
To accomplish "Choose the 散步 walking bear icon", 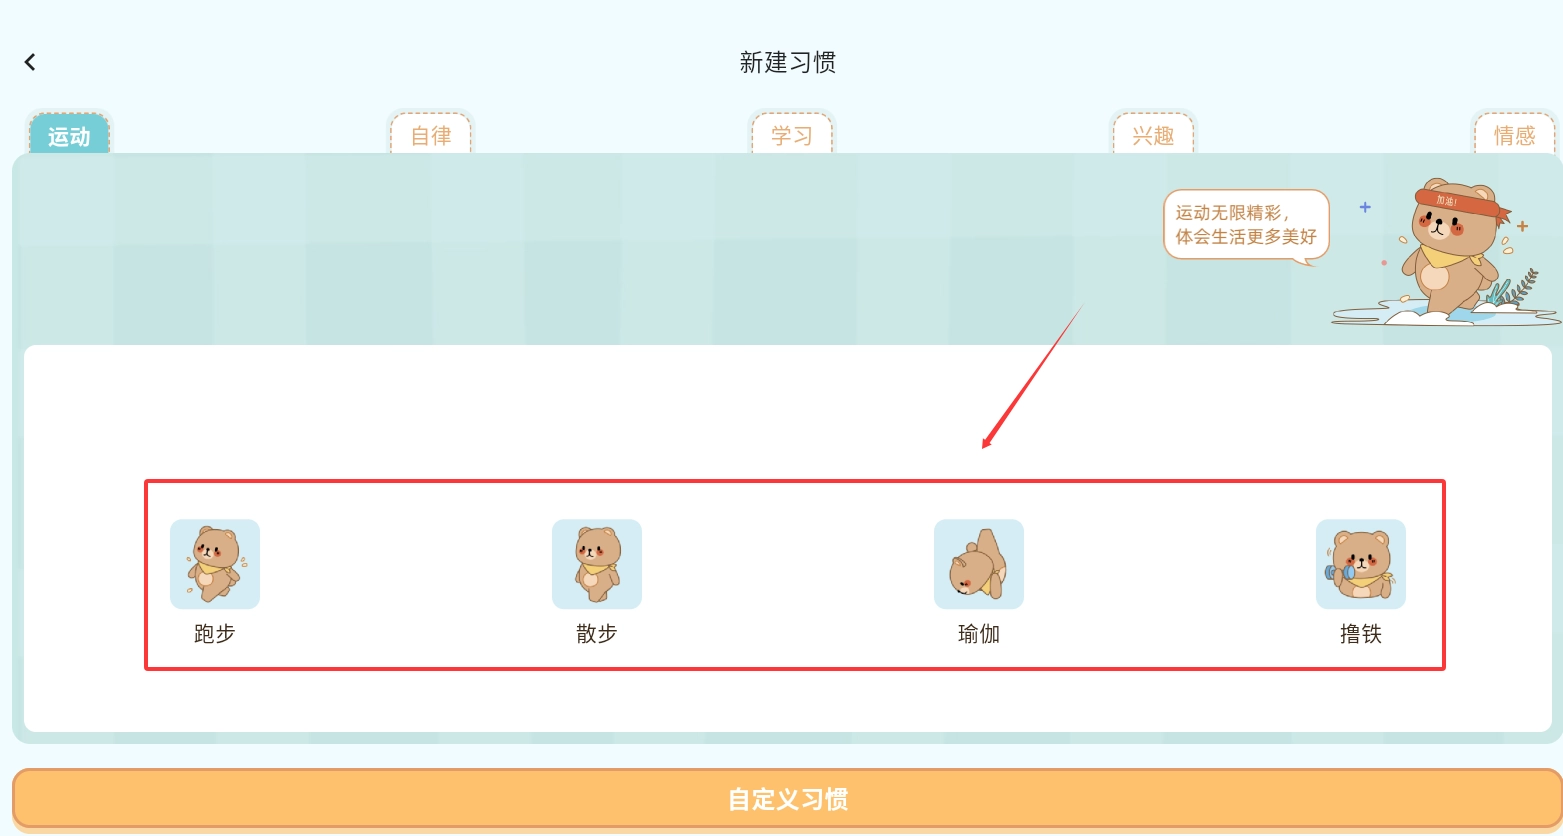I will click(x=597, y=564).
